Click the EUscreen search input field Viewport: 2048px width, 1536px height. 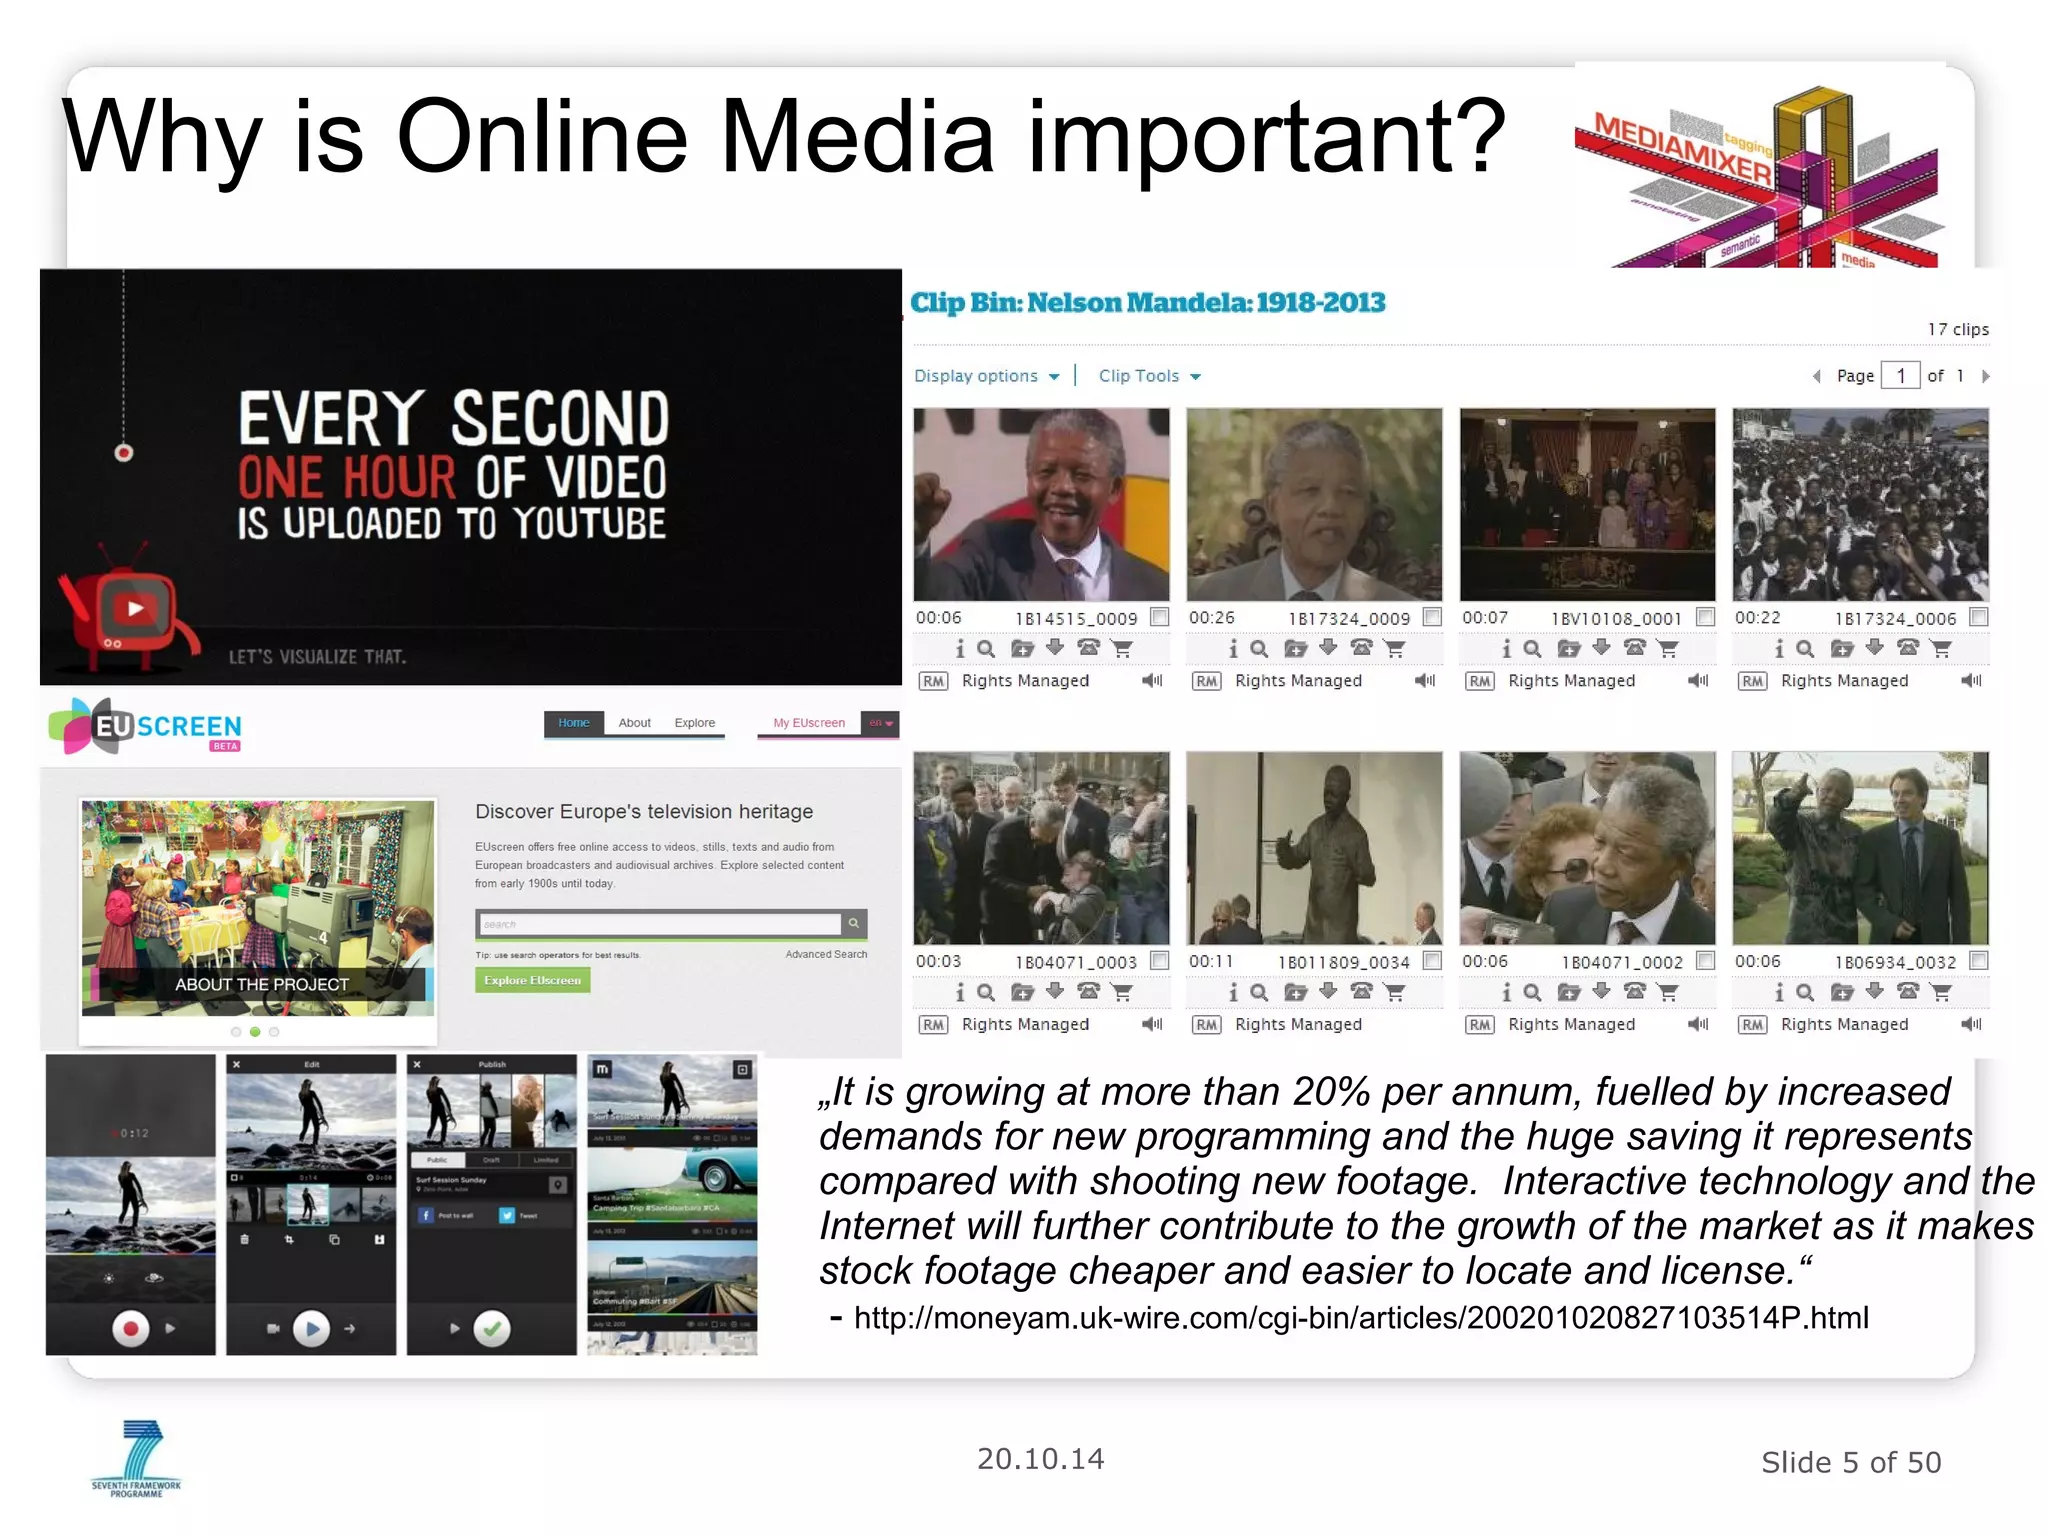[x=660, y=923]
